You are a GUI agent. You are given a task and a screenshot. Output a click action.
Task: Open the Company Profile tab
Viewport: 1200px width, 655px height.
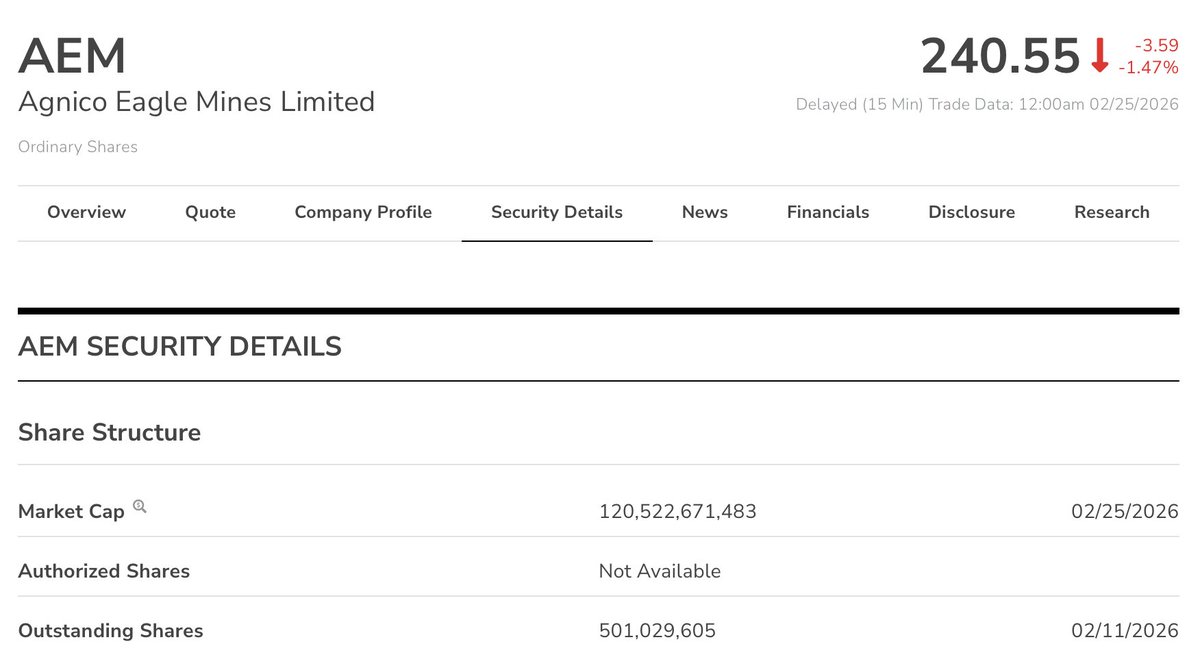(363, 212)
